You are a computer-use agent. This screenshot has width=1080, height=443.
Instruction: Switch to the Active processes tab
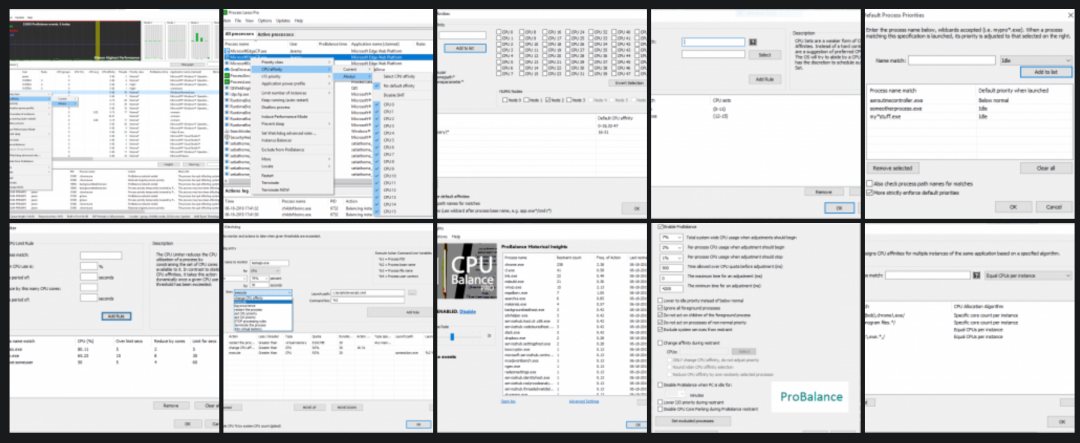pyautogui.click(x=274, y=33)
